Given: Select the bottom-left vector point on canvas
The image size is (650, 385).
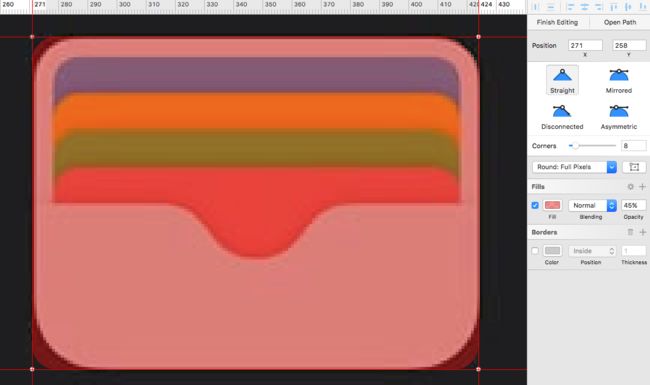Looking at the screenshot, I should (x=32, y=369).
